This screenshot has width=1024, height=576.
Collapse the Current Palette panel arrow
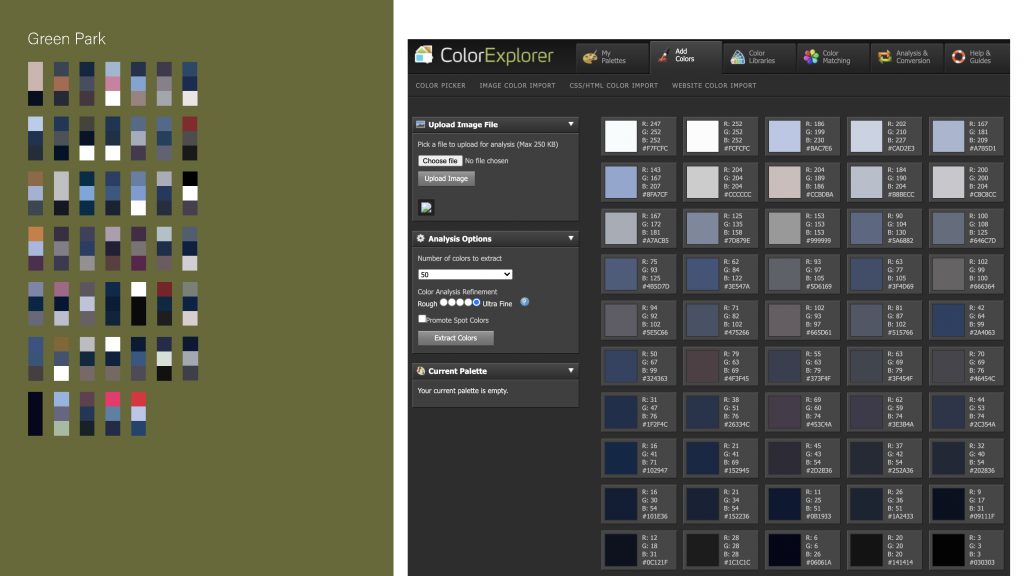(x=571, y=370)
